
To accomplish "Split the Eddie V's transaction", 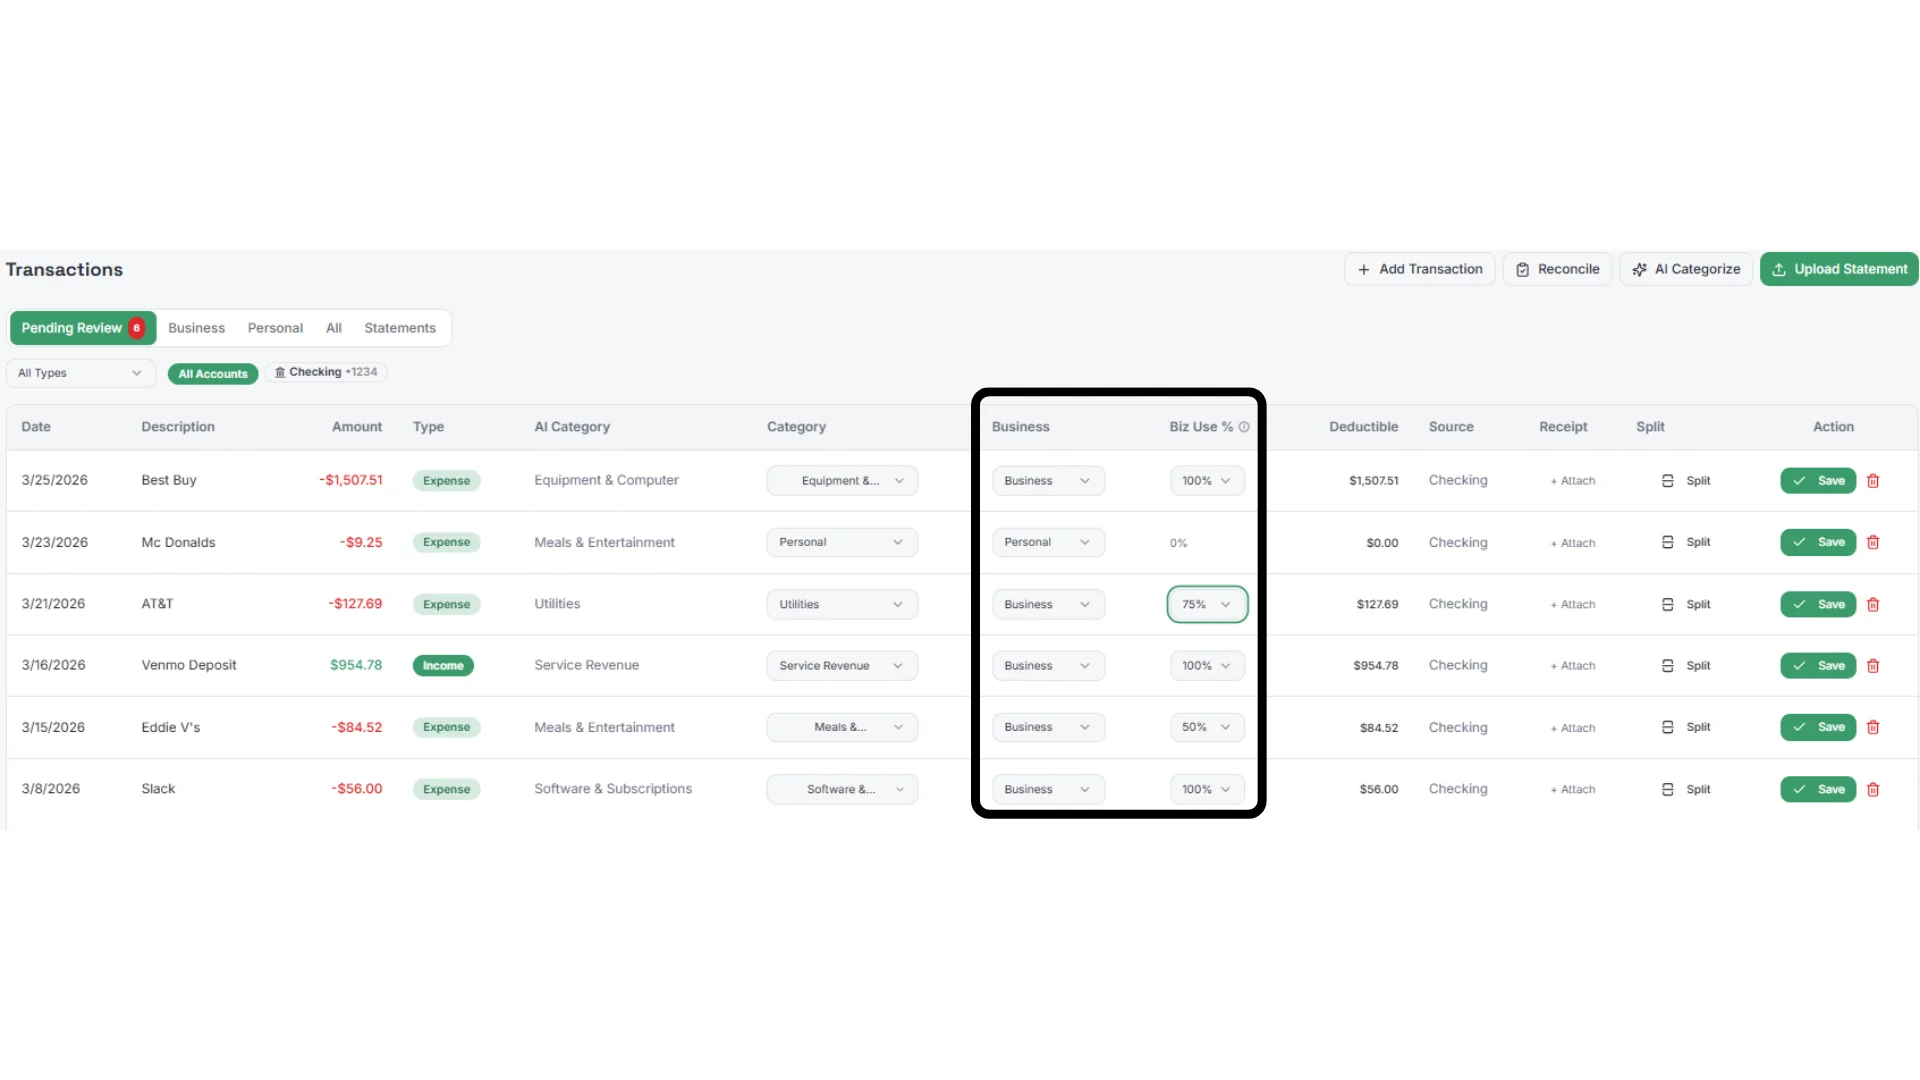I will [x=1686, y=727].
